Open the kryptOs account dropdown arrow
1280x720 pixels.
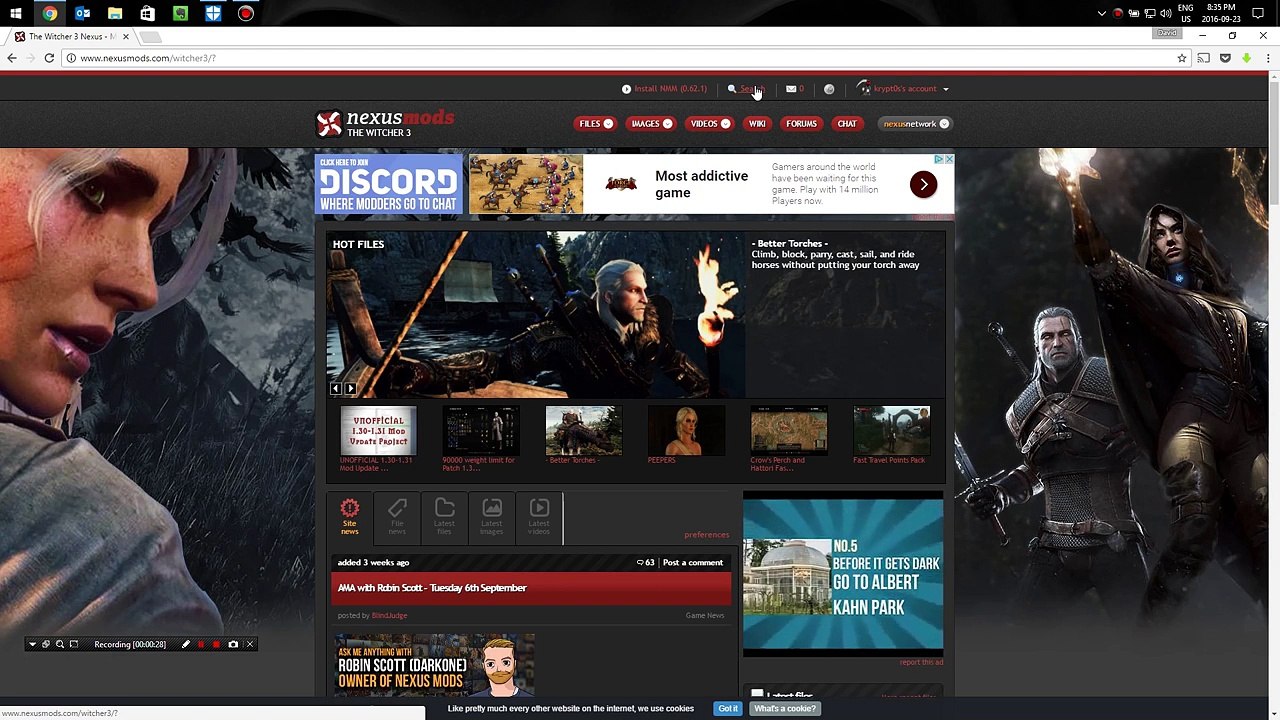click(945, 89)
